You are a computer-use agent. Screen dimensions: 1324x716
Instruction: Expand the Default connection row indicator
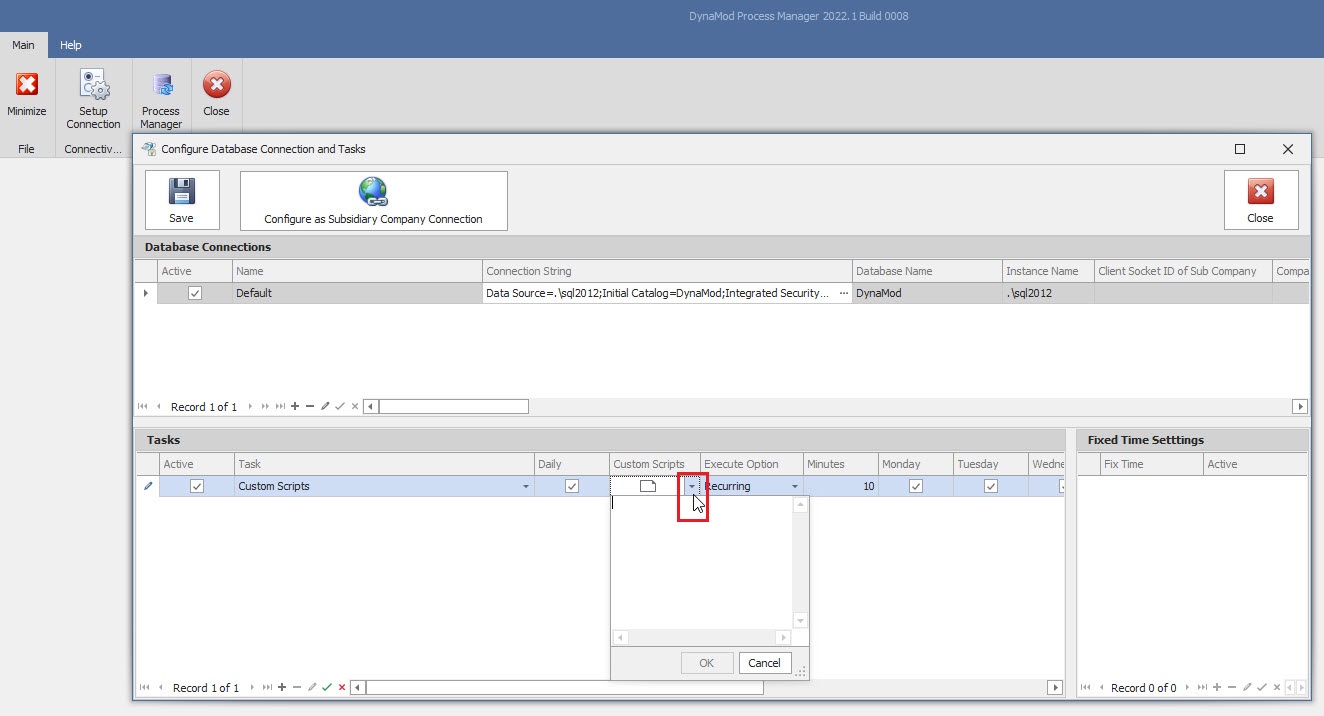[x=147, y=293]
